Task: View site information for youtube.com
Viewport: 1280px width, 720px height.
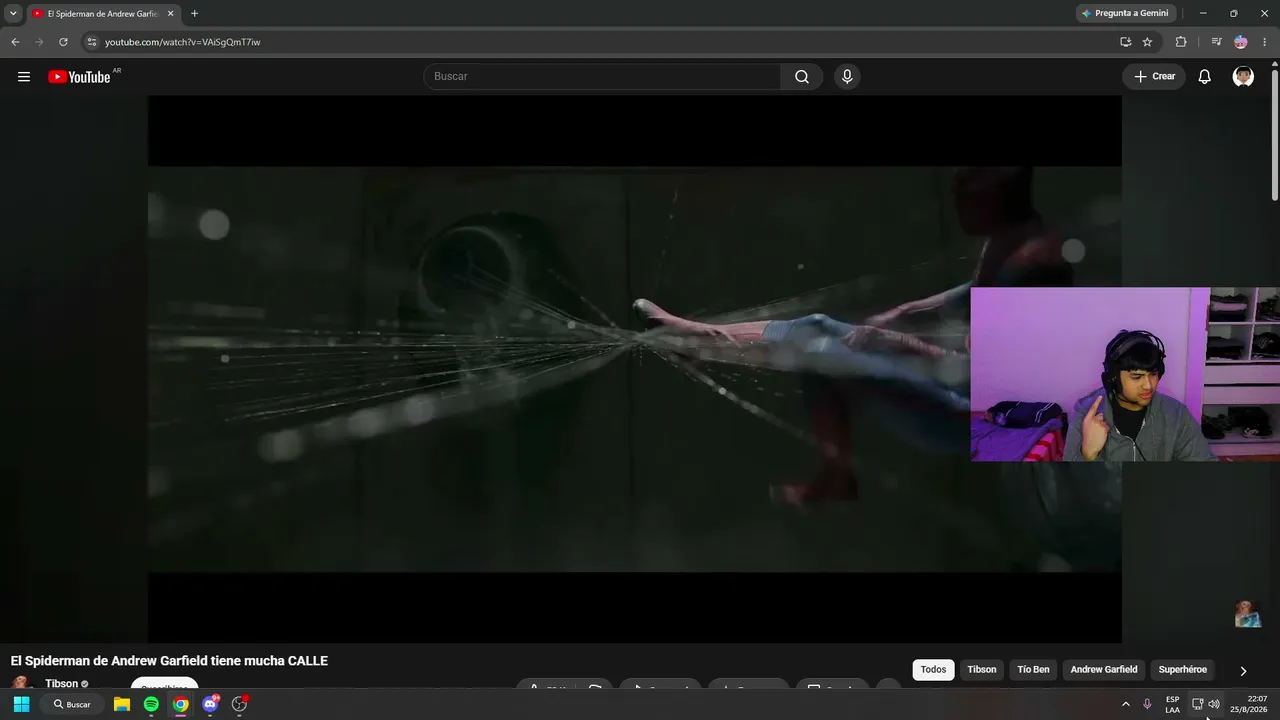Action: pos(91,42)
